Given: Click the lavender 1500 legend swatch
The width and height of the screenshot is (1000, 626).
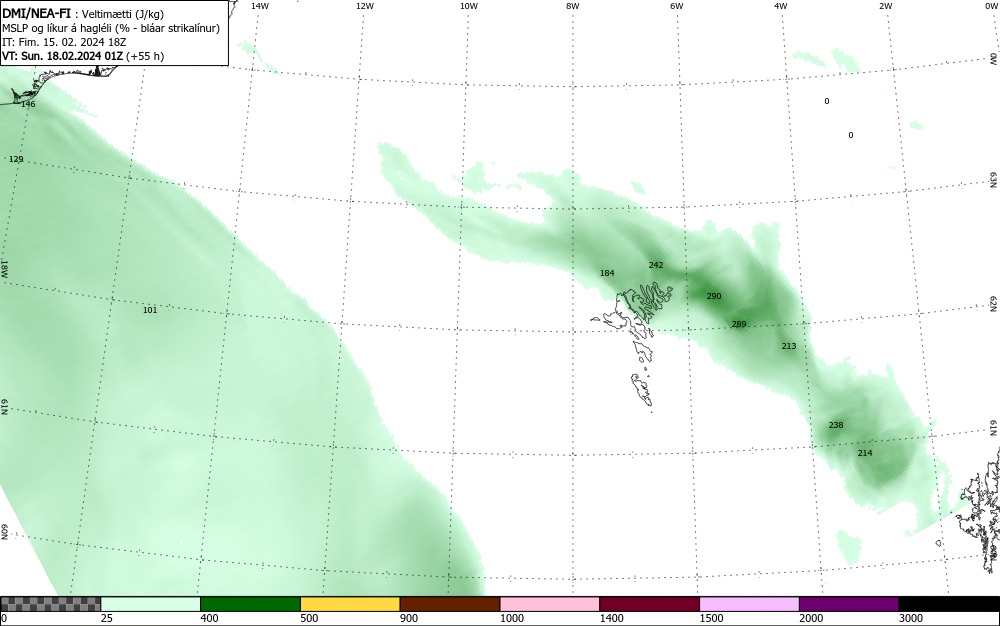Looking at the screenshot, I should (749, 604).
